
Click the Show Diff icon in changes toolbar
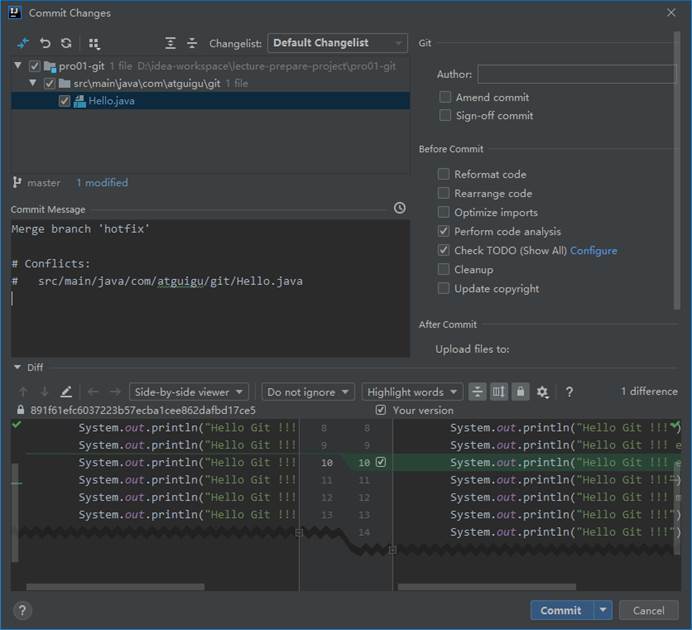[23, 43]
